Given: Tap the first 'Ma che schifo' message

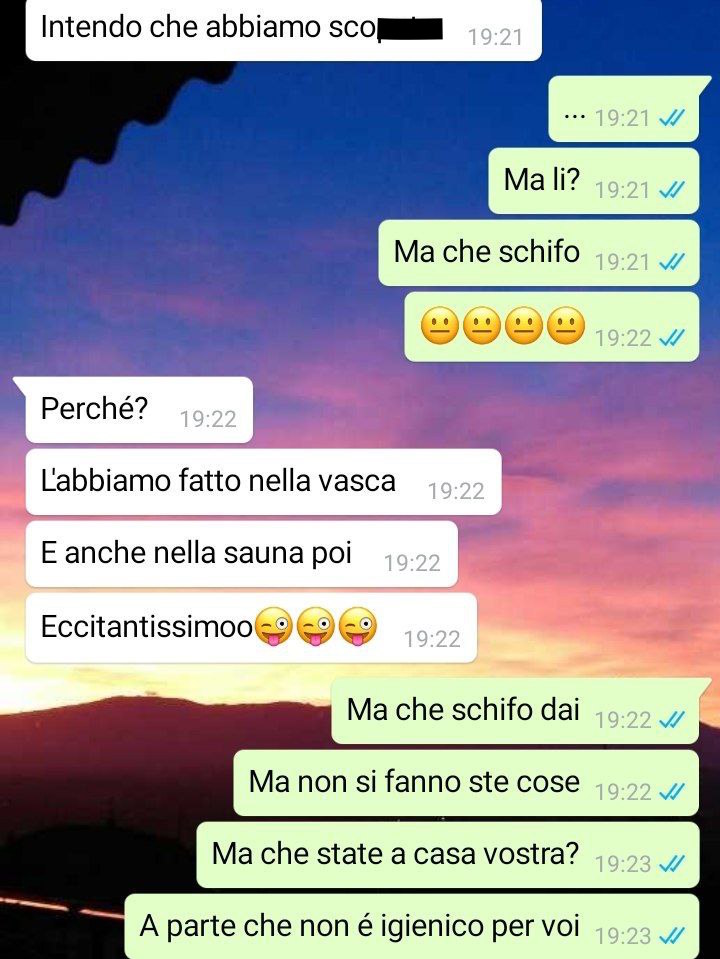Looking at the screenshot, I should point(538,253).
